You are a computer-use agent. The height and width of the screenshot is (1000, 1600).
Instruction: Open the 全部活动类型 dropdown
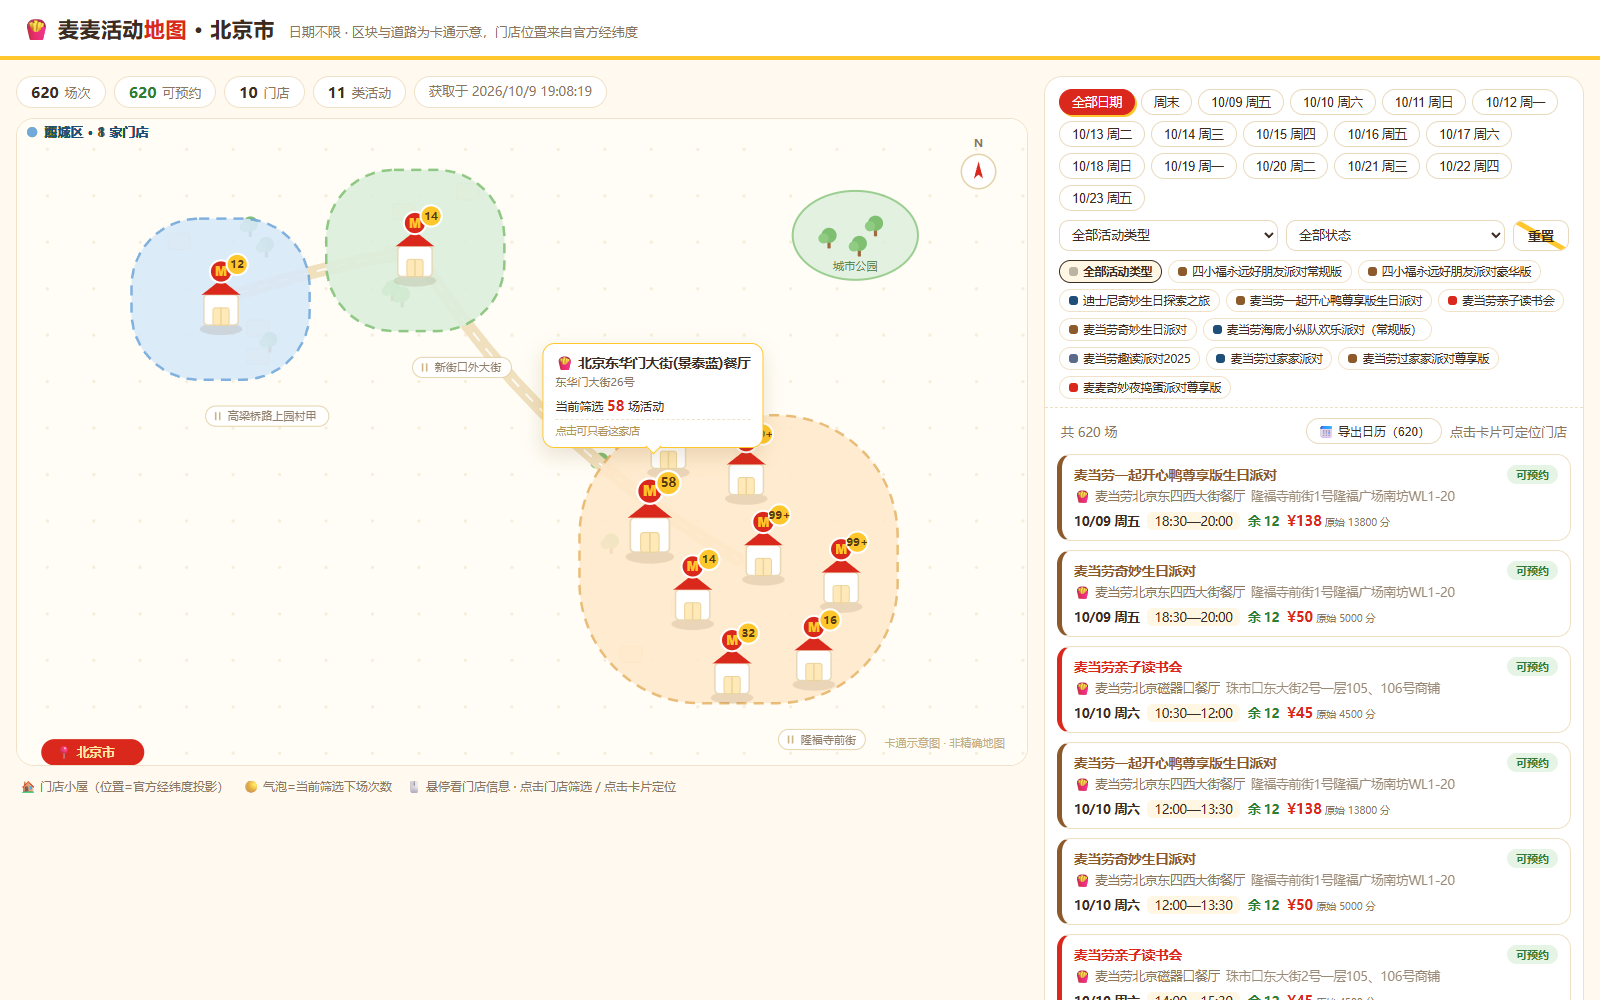[1168, 235]
